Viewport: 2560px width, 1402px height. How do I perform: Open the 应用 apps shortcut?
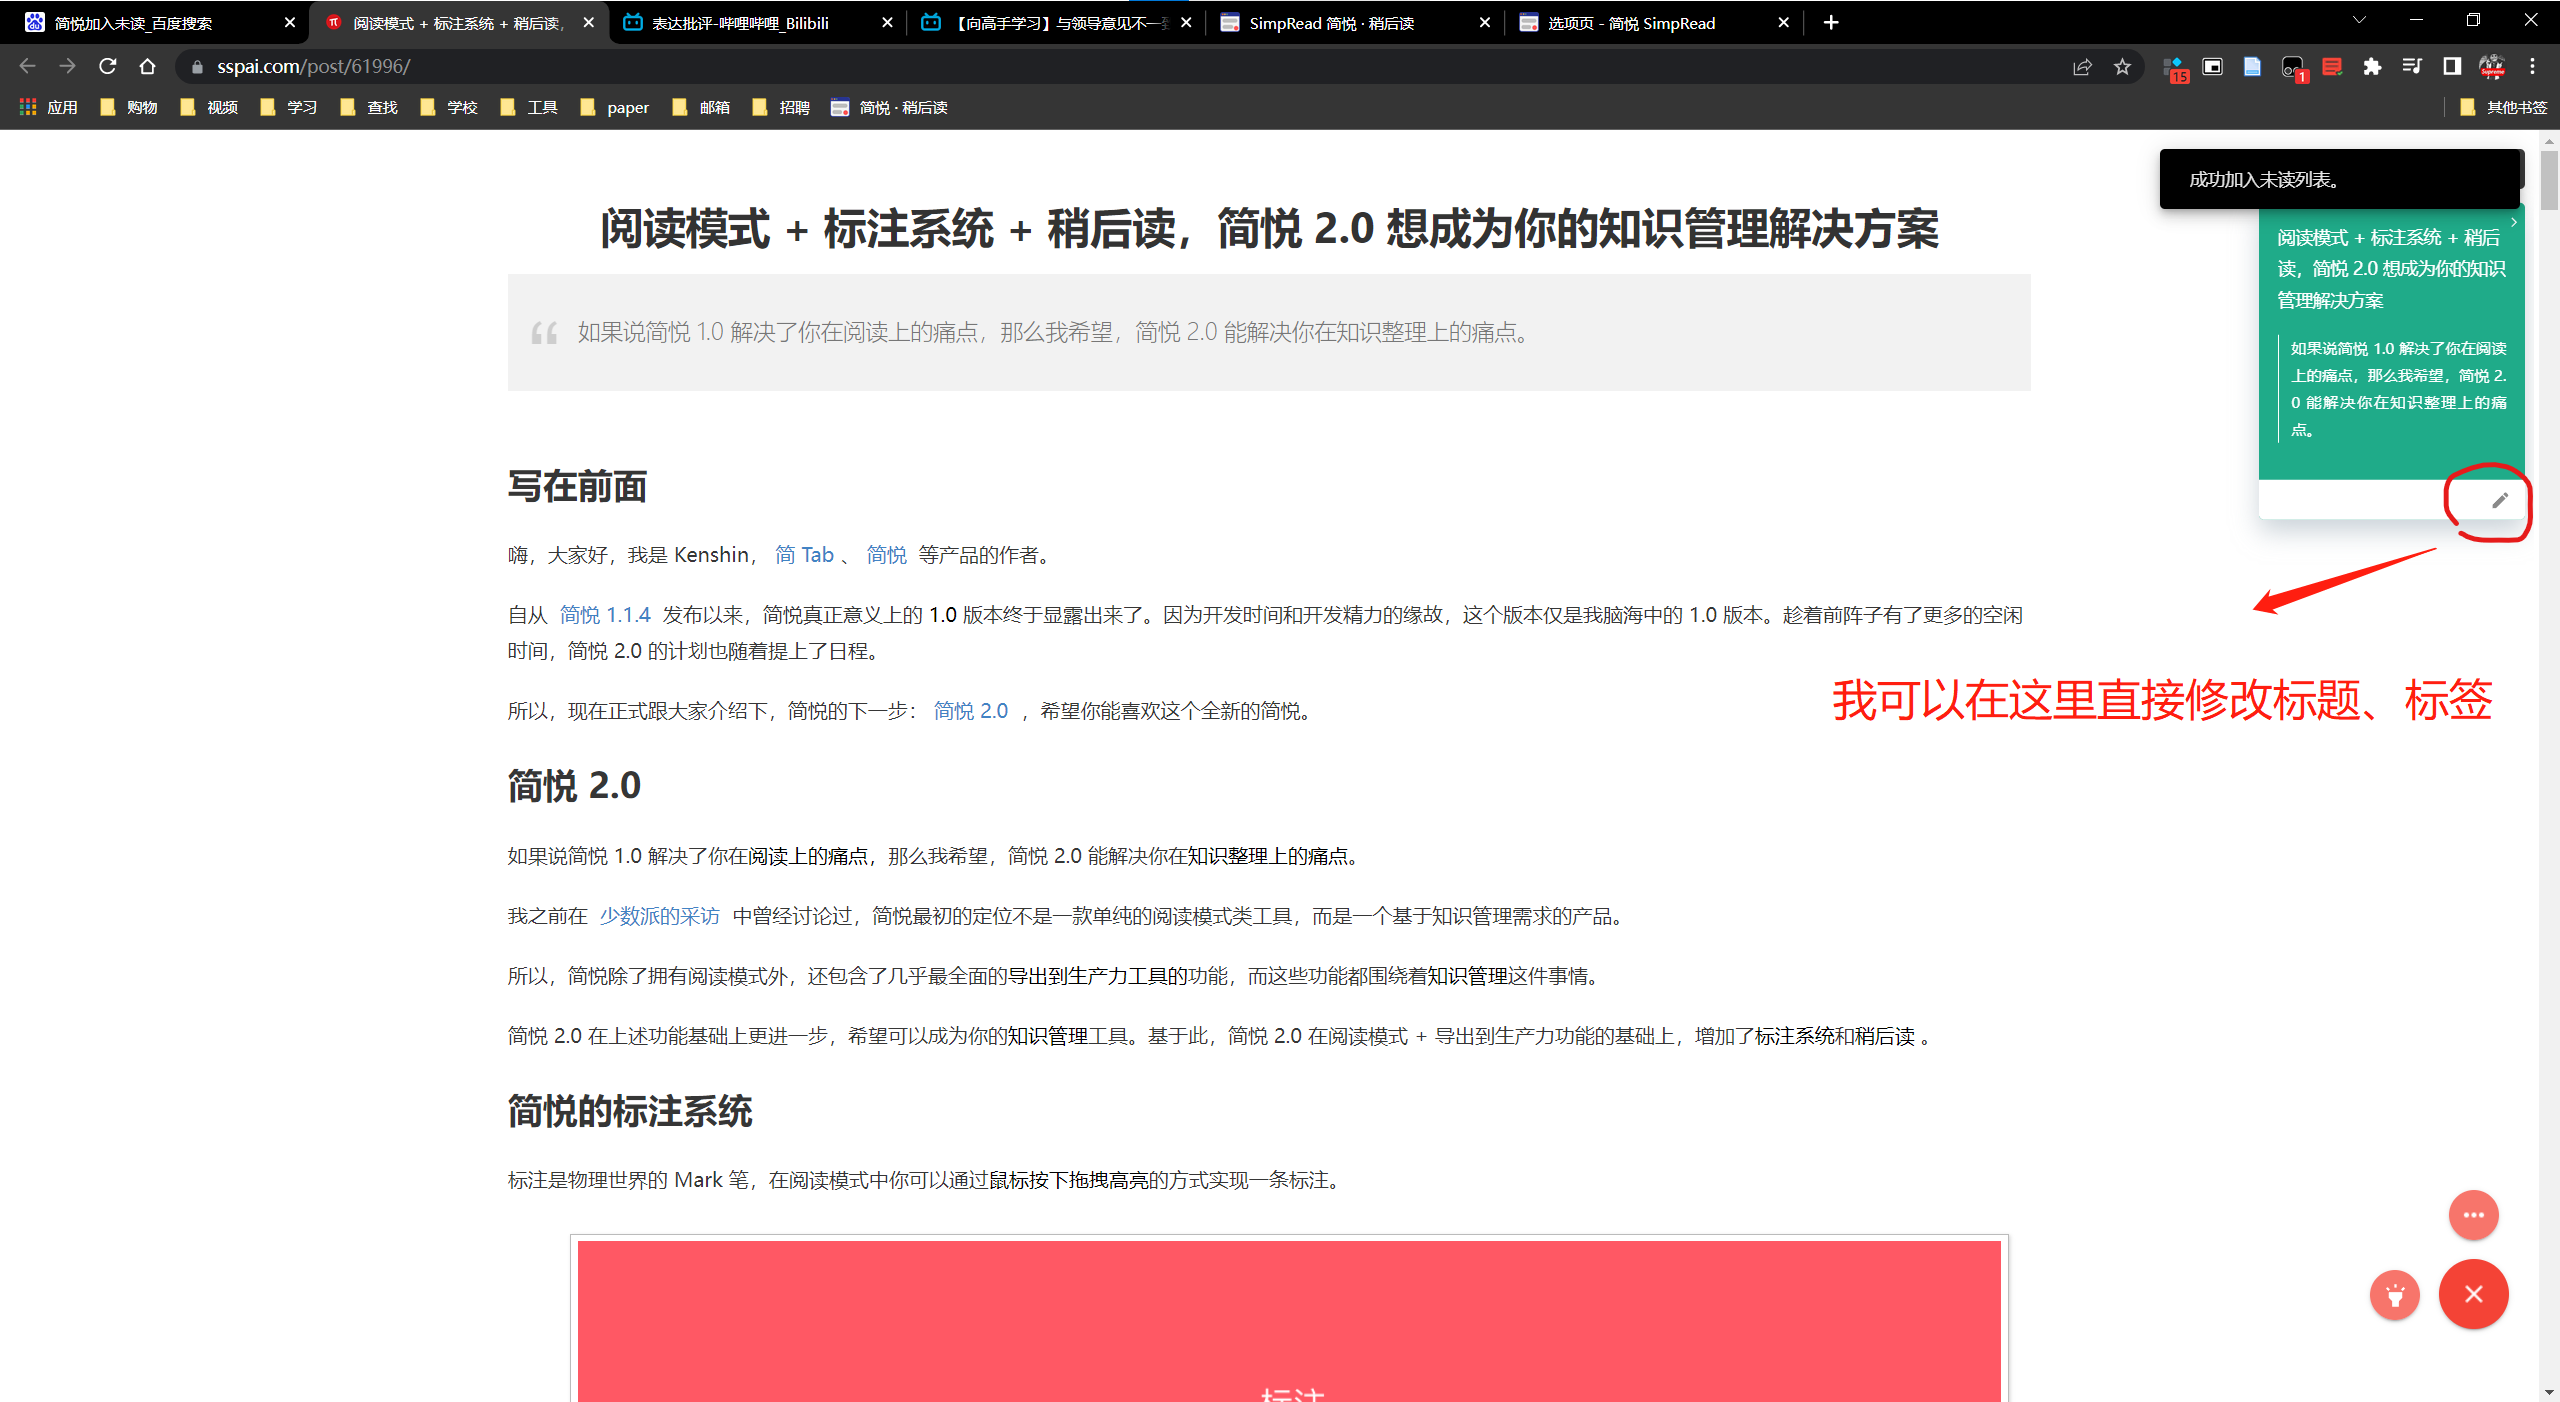pos(49,108)
